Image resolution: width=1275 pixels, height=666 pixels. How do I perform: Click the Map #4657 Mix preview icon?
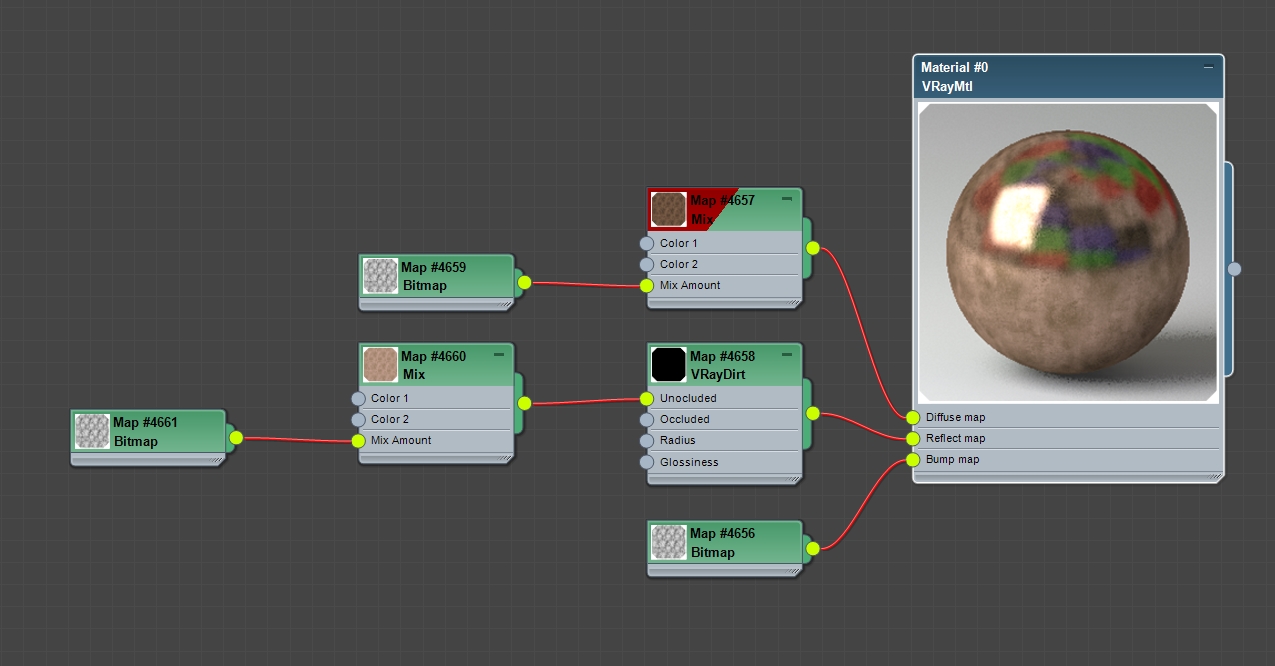(668, 208)
